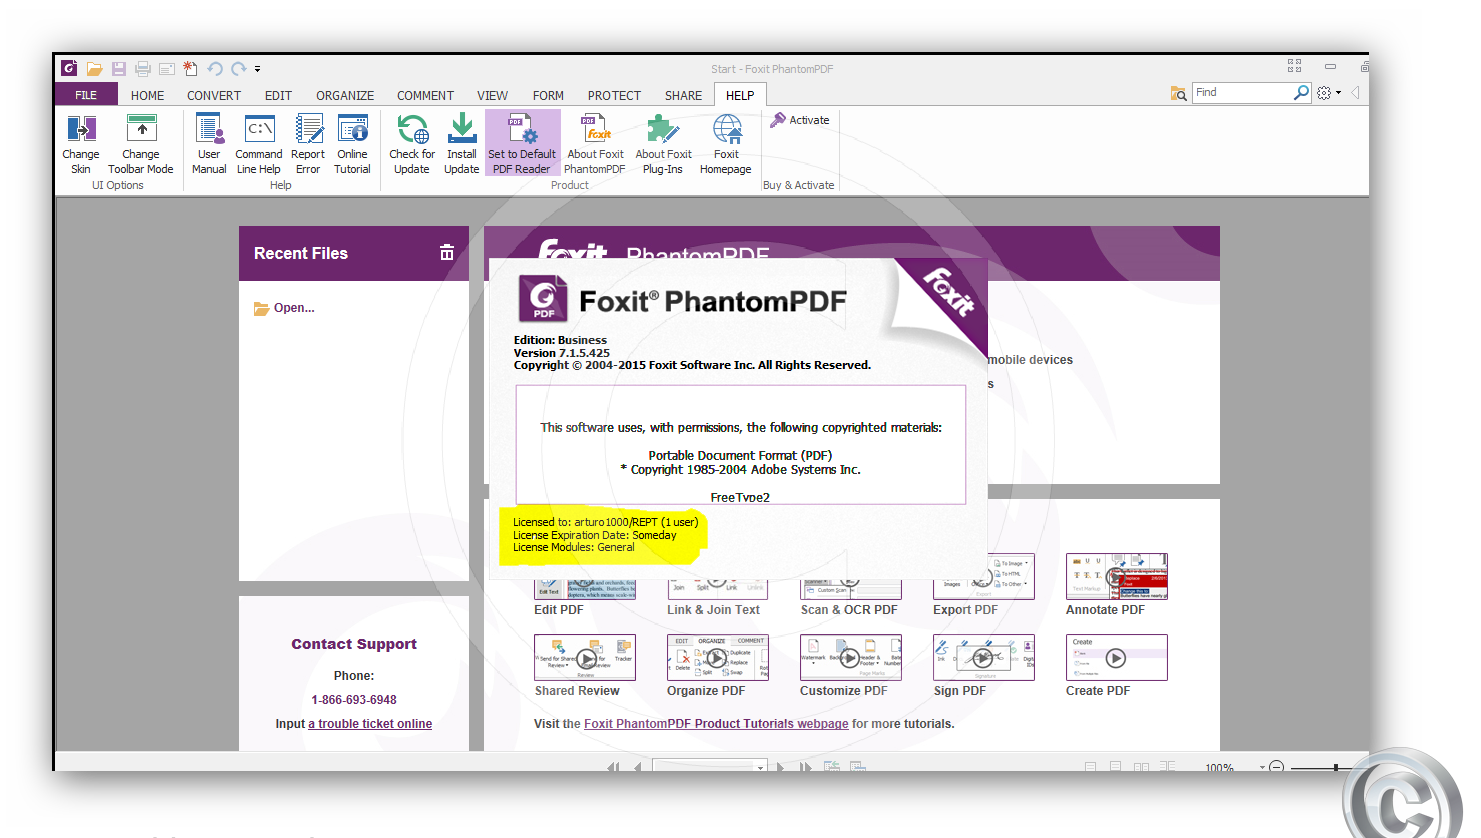Play the Shared Review tutorial thumbnail
This screenshot has width=1481, height=838.
(x=585, y=658)
